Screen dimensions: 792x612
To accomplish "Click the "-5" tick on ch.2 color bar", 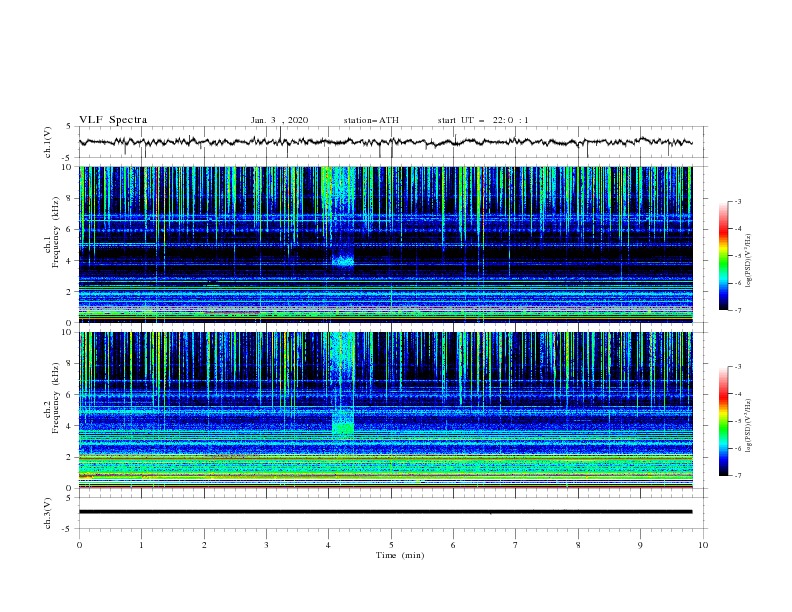I will click(738, 421).
